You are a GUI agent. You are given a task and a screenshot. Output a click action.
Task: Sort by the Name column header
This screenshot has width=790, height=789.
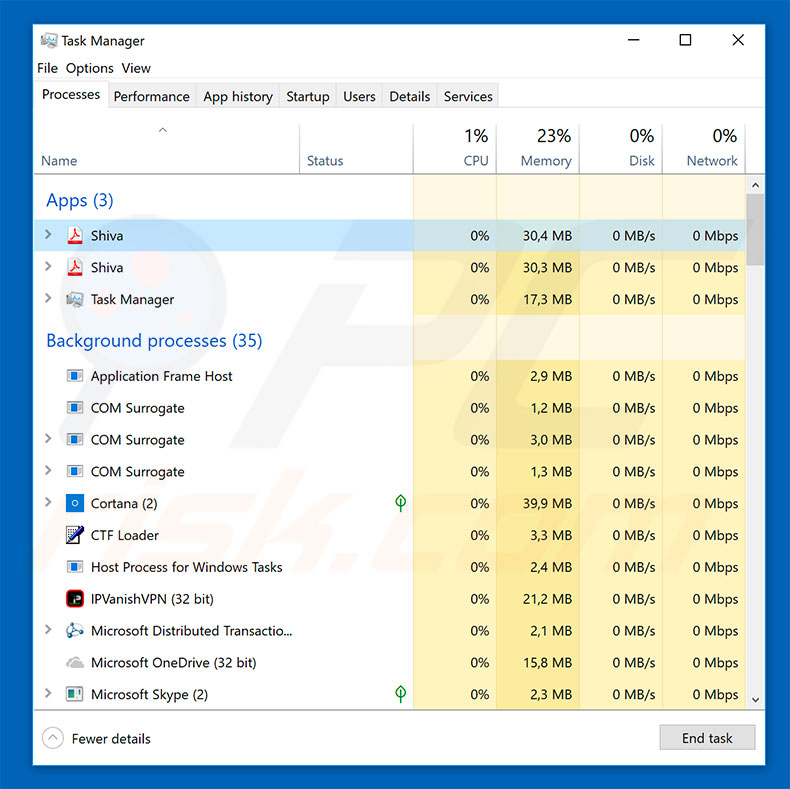pos(166,149)
